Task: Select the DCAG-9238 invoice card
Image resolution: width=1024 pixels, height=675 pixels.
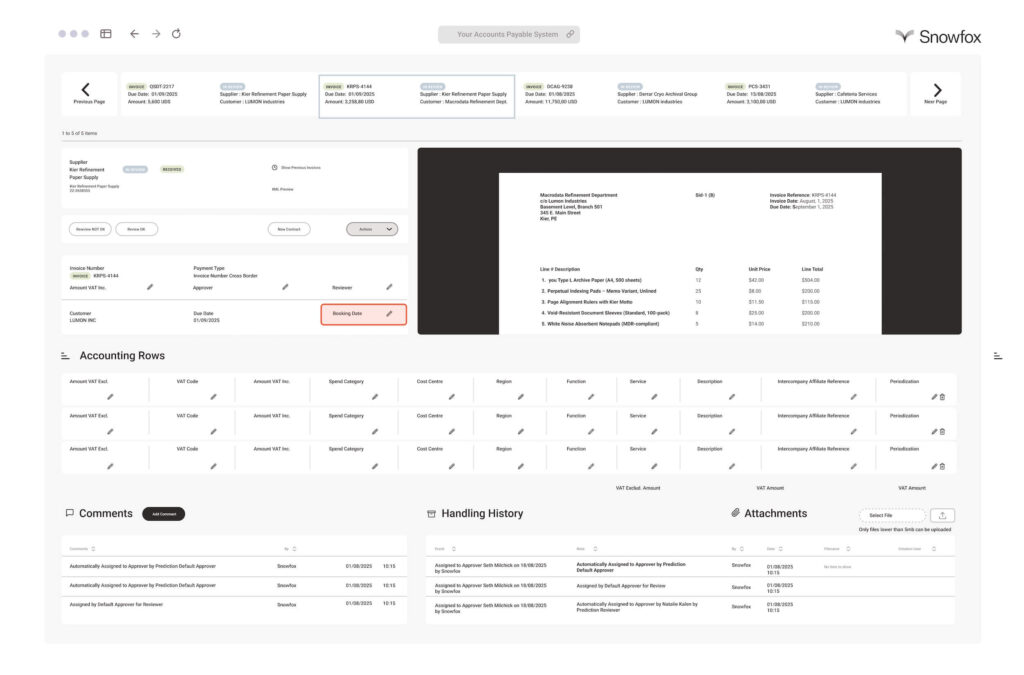Action: [616, 94]
